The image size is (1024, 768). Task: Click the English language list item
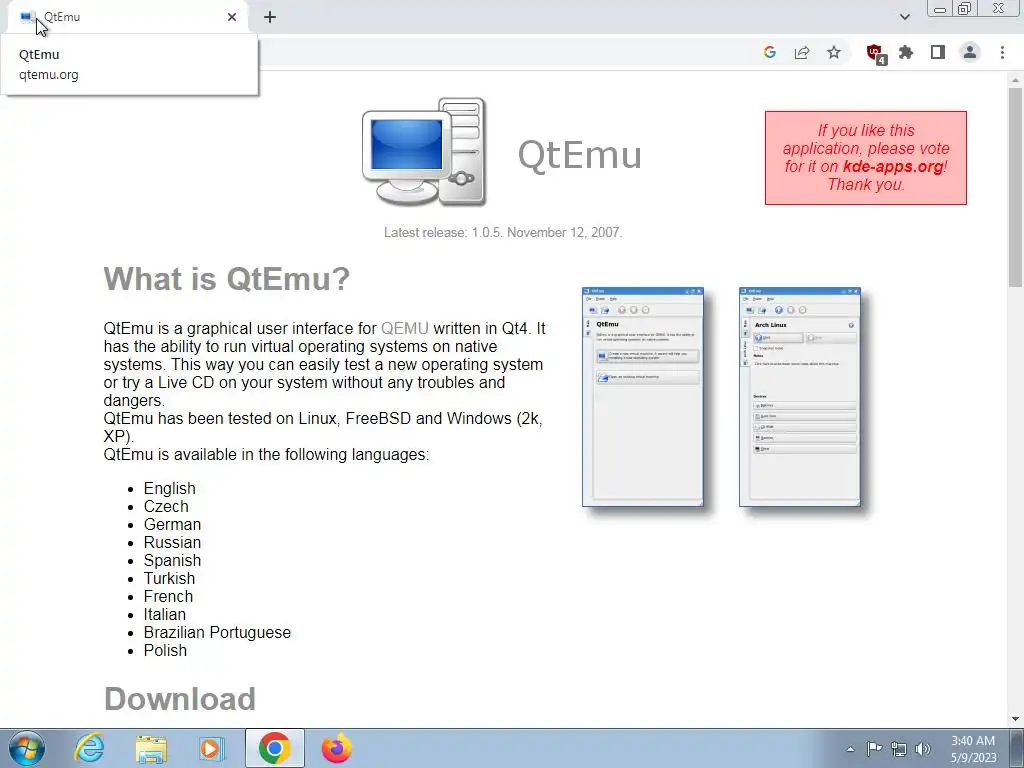(170, 488)
